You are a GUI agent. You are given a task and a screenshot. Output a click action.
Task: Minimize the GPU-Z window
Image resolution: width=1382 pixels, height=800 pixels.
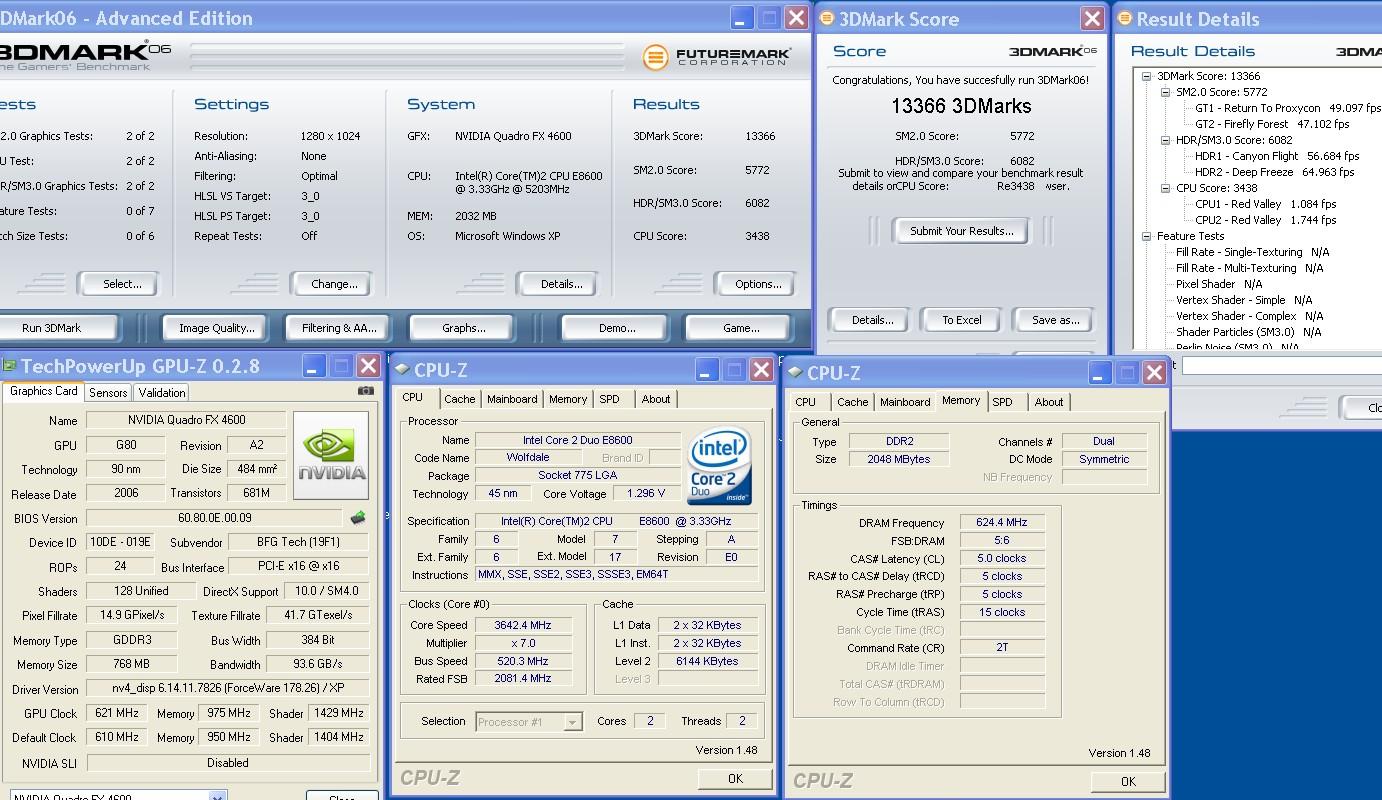[x=314, y=366]
